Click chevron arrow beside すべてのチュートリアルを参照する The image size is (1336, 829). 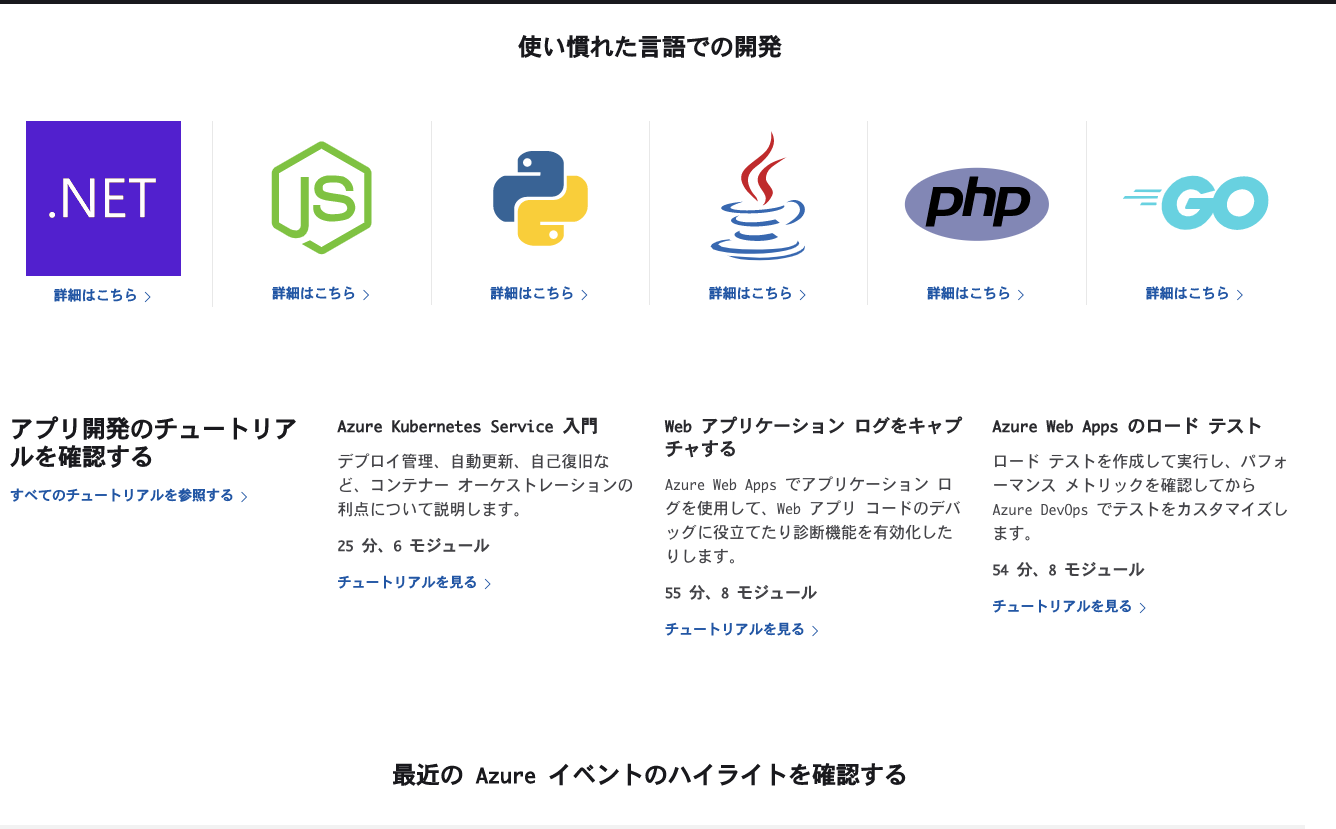tap(244, 496)
